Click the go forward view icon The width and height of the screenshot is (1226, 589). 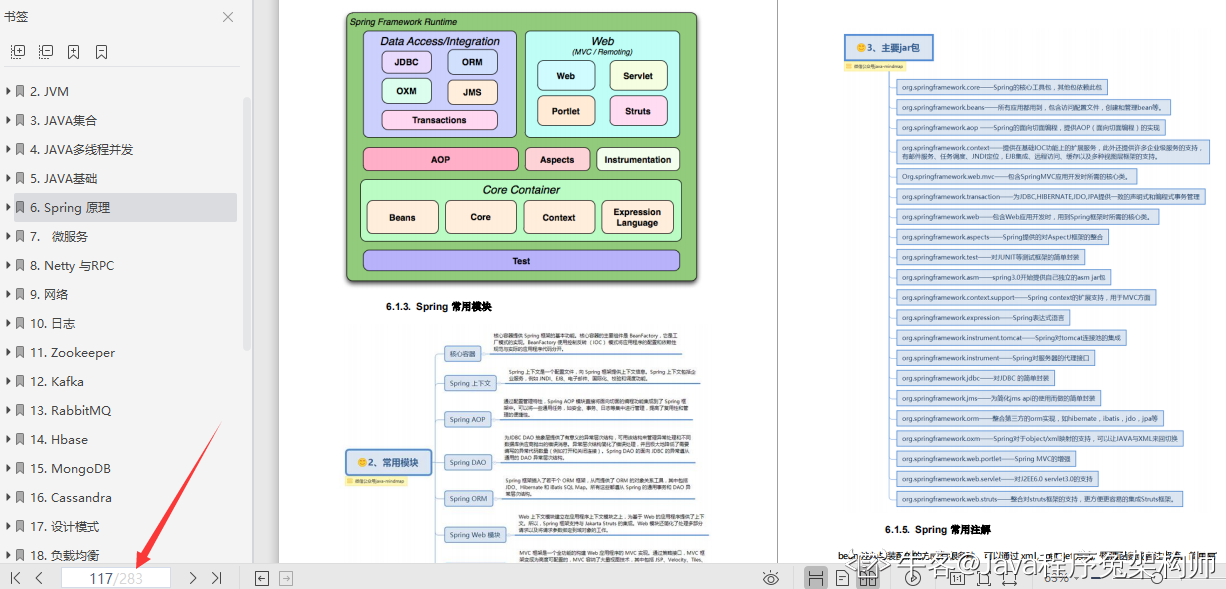coord(286,578)
